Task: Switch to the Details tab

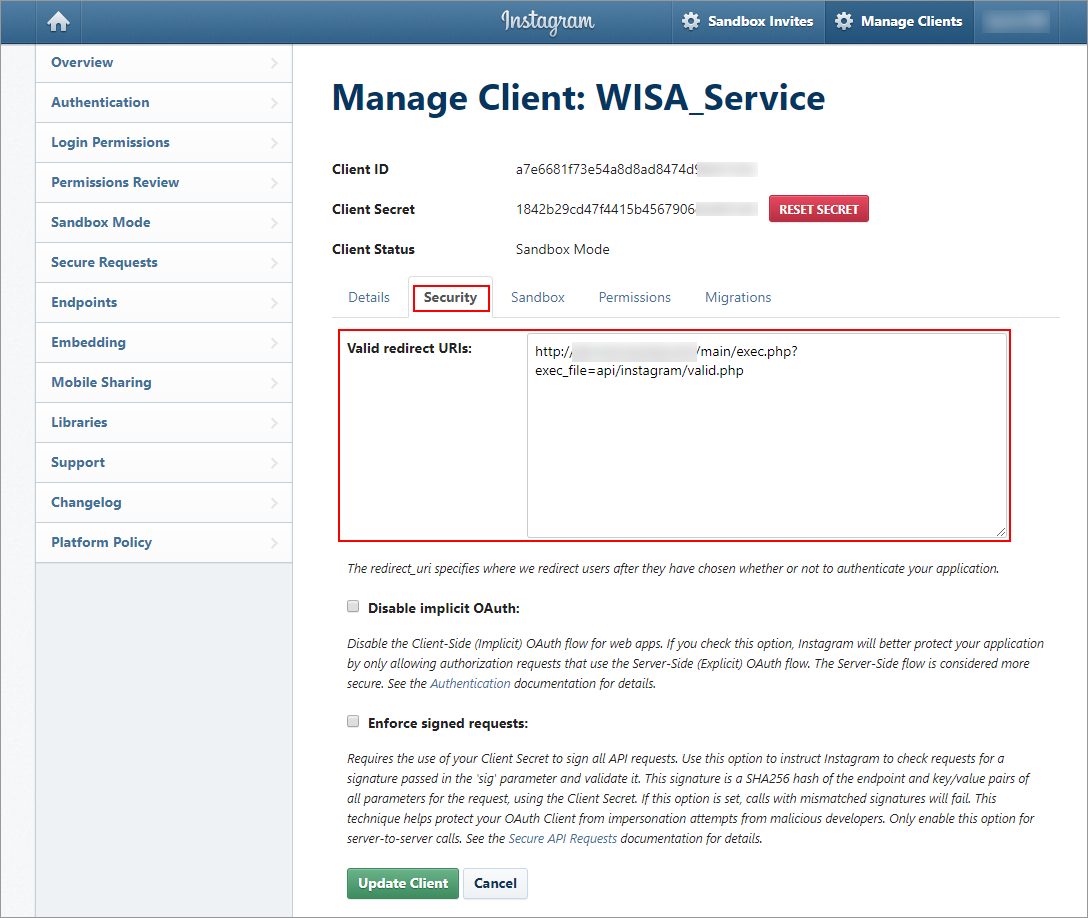Action: 368,297
